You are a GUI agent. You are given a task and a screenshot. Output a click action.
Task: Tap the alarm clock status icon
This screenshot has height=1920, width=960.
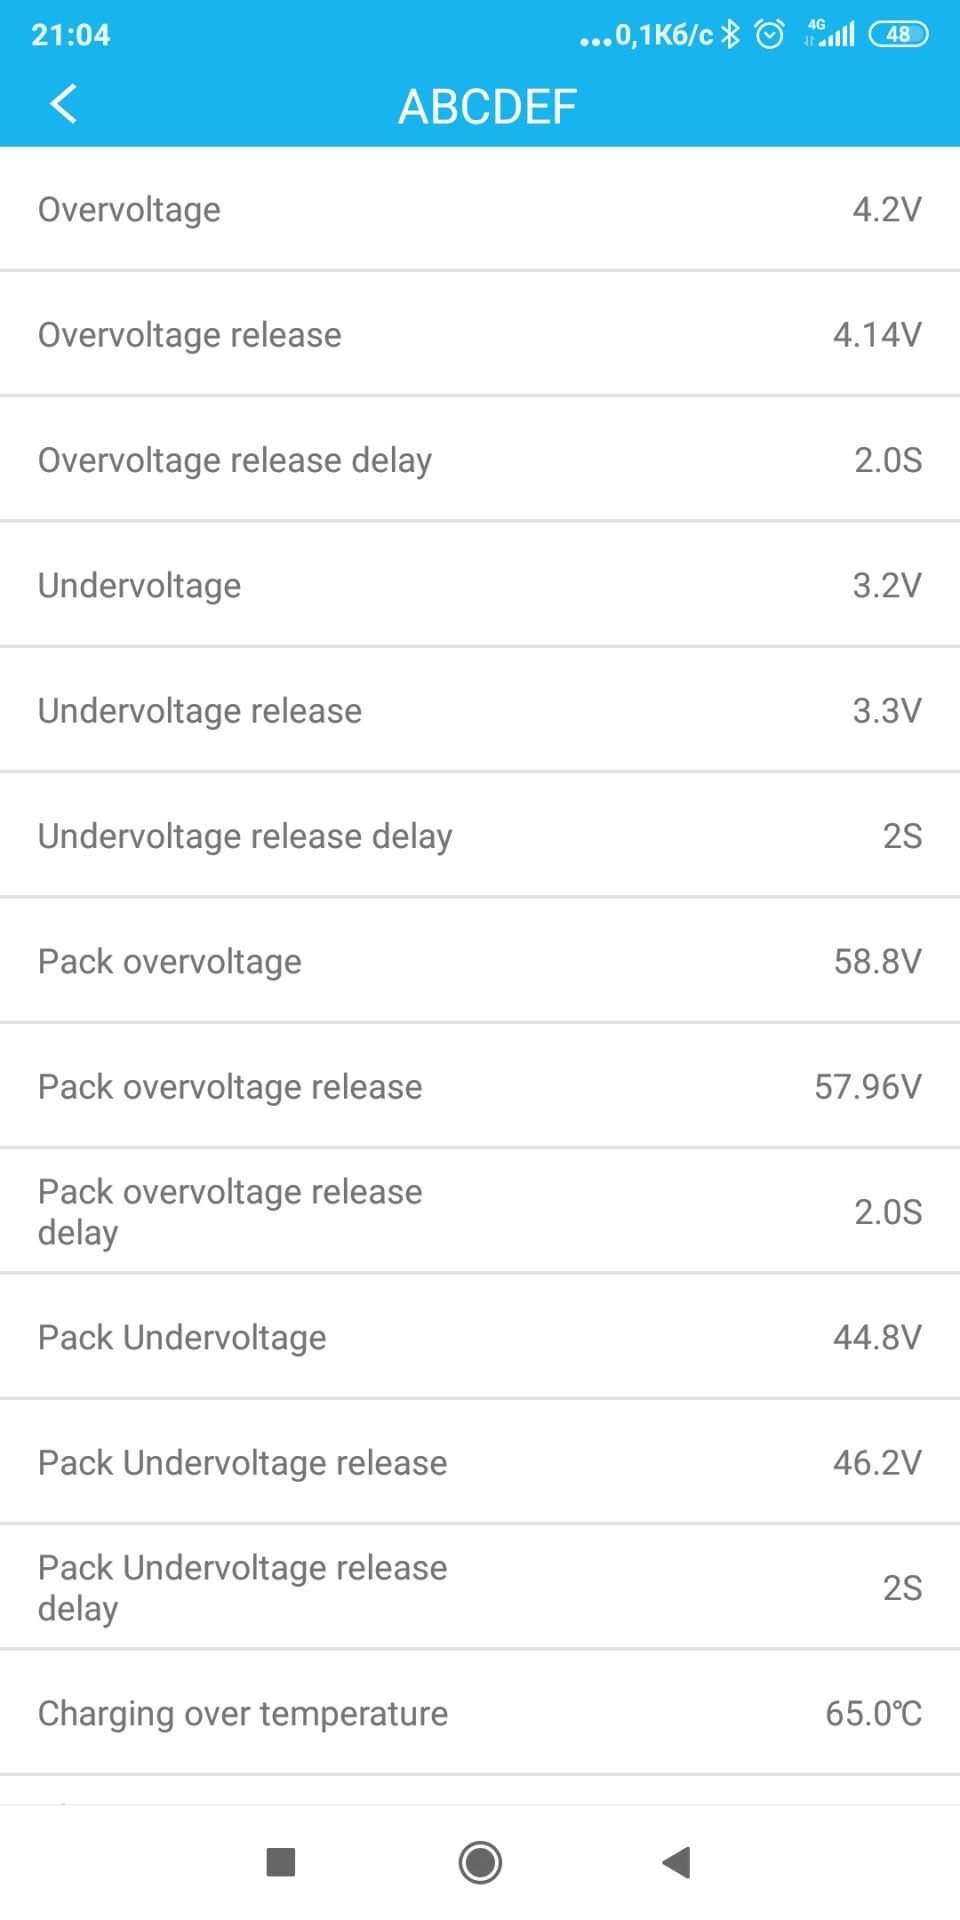[x=769, y=35]
